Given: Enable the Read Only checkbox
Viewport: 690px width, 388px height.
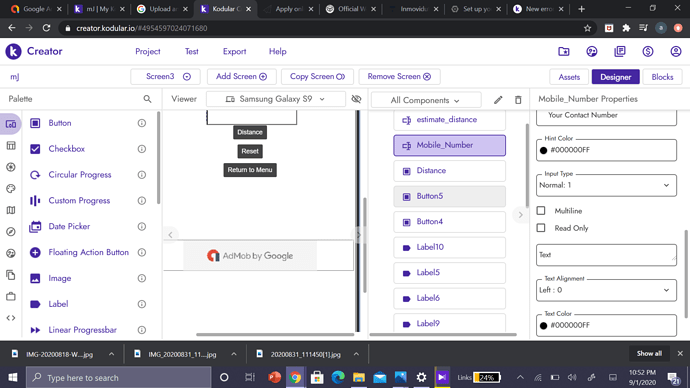Looking at the screenshot, I should [541, 228].
